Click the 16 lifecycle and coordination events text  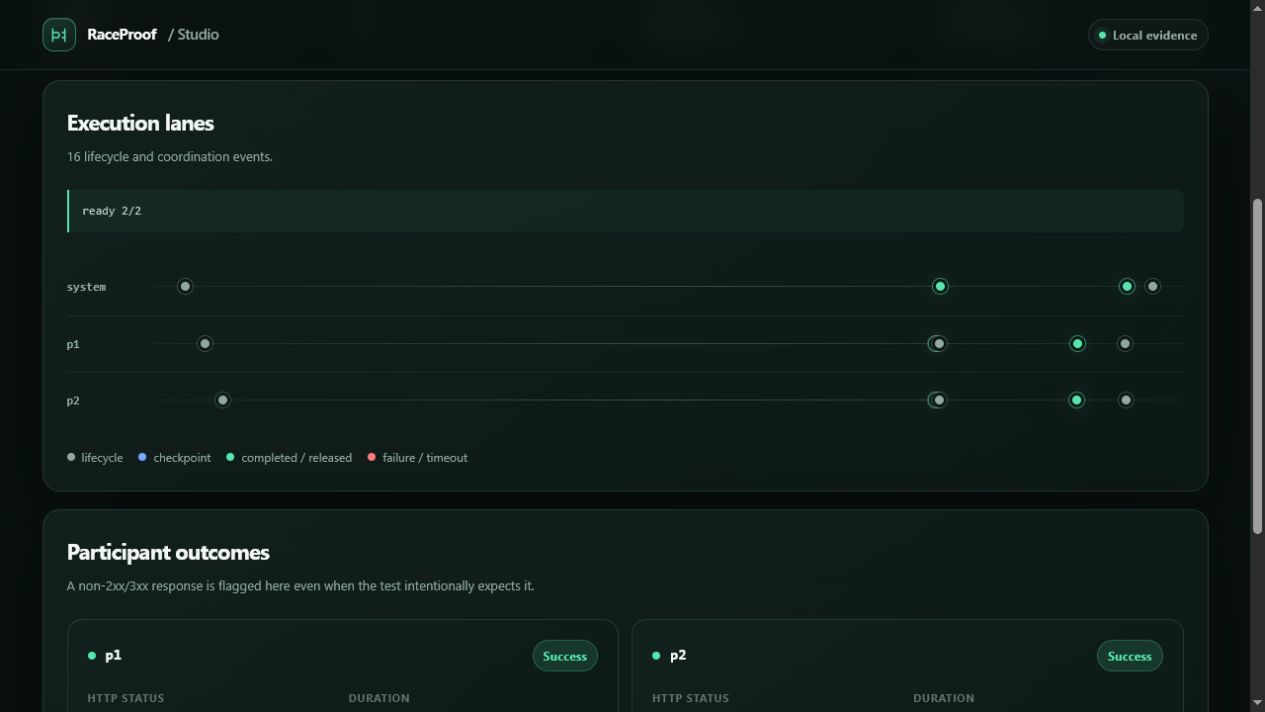click(x=170, y=157)
